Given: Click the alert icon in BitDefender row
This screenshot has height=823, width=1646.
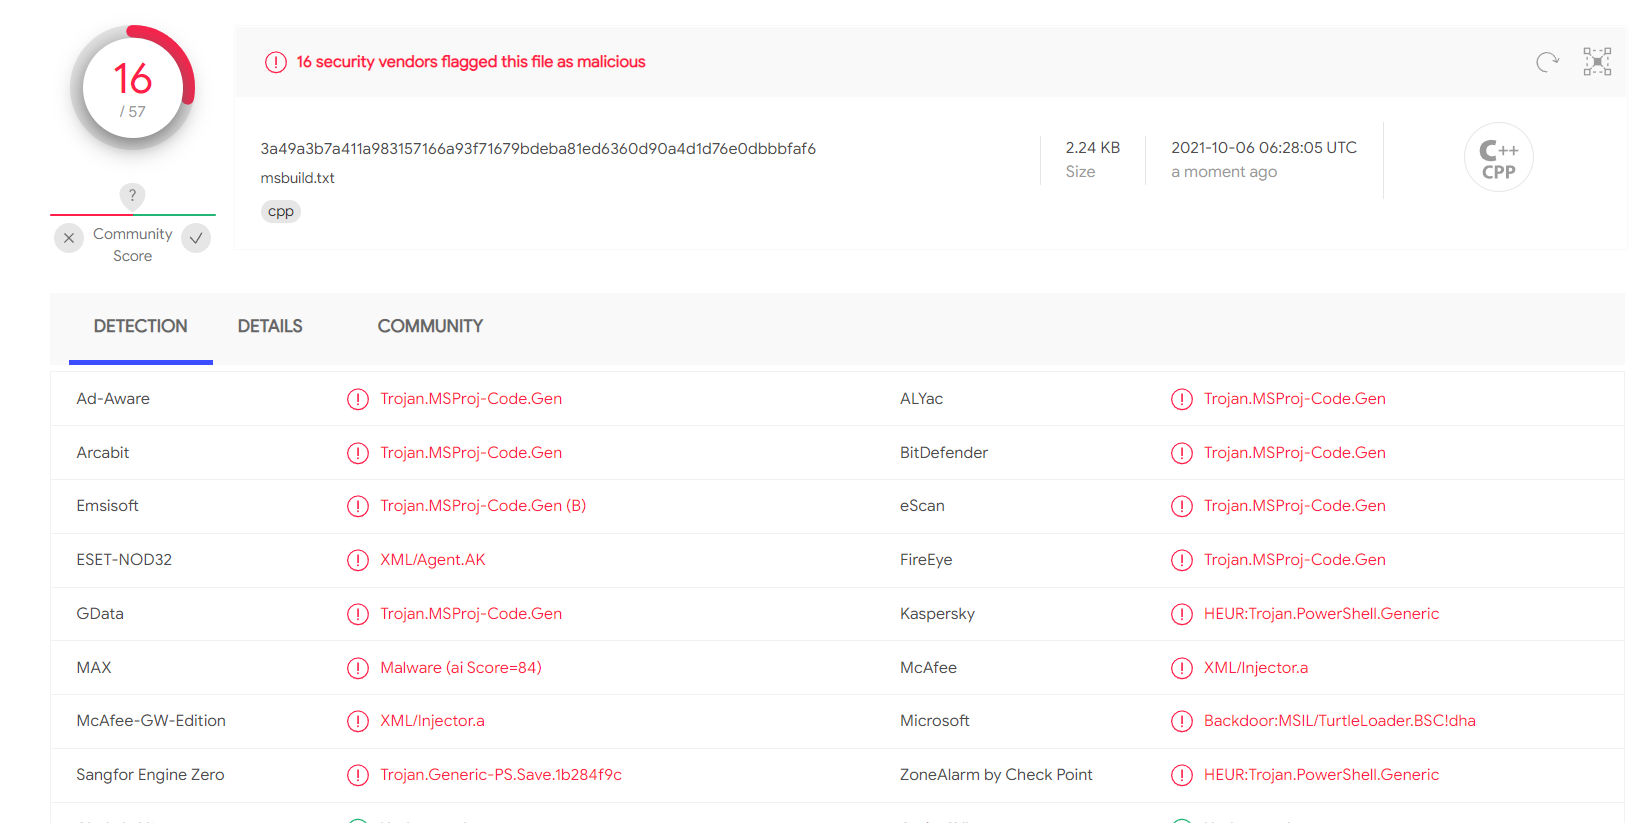Looking at the screenshot, I should (x=1182, y=453).
